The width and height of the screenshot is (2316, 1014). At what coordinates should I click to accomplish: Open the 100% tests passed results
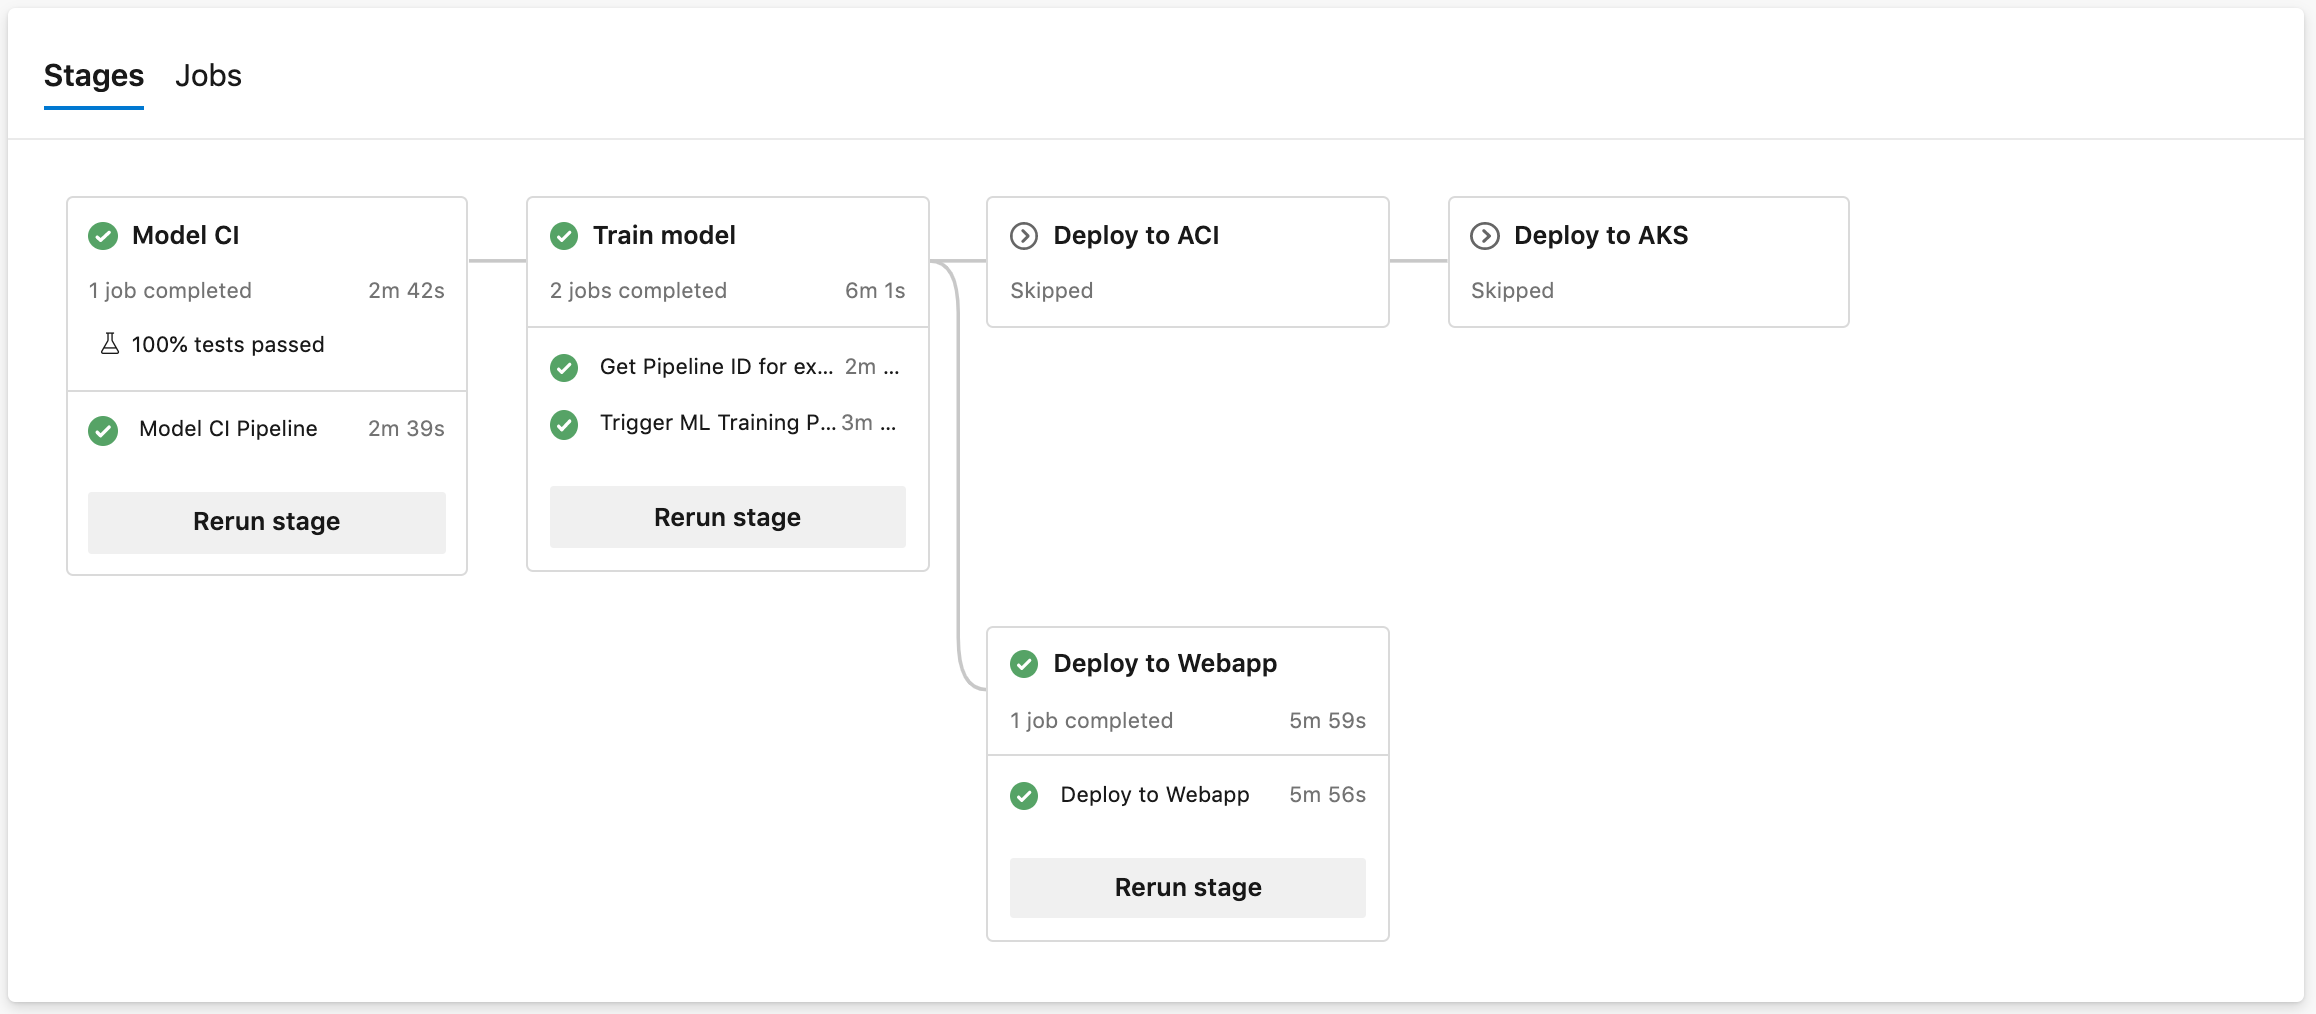tap(227, 344)
